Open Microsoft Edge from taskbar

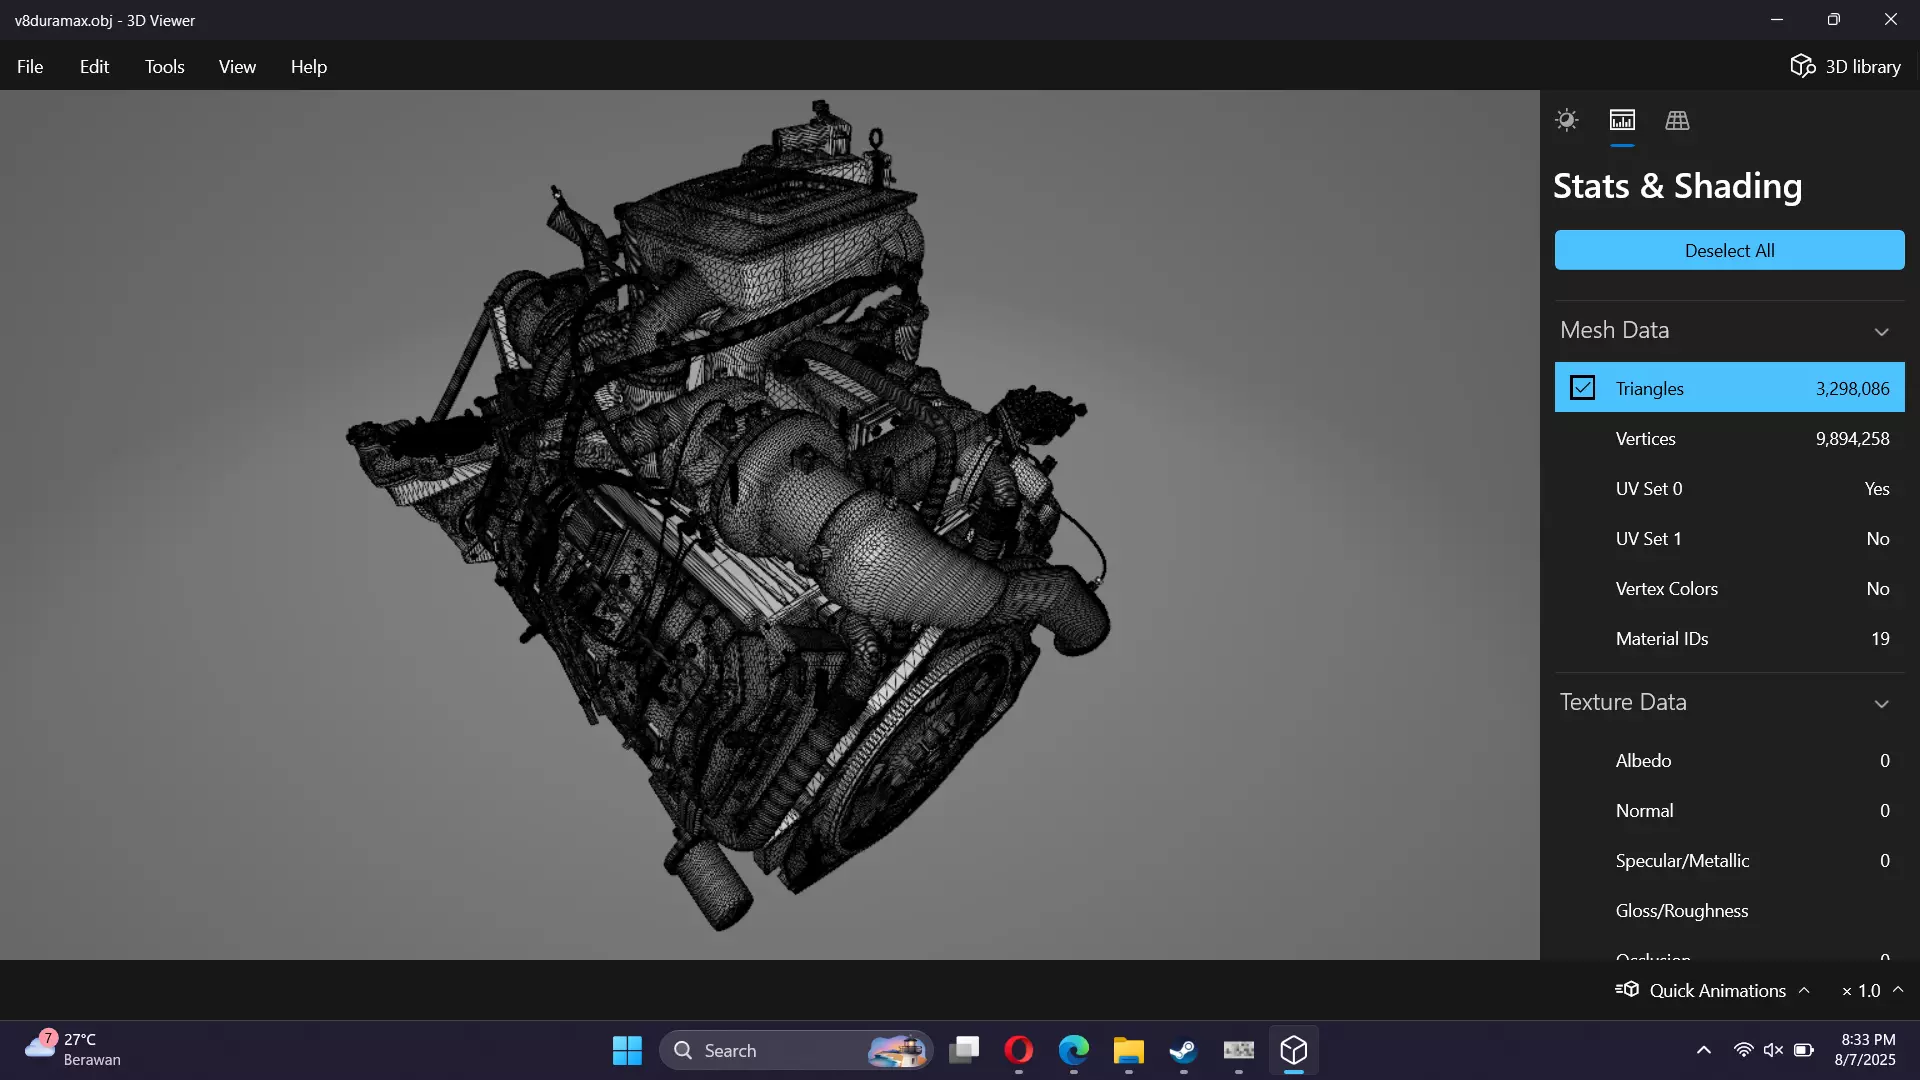click(x=1074, y=1050)
